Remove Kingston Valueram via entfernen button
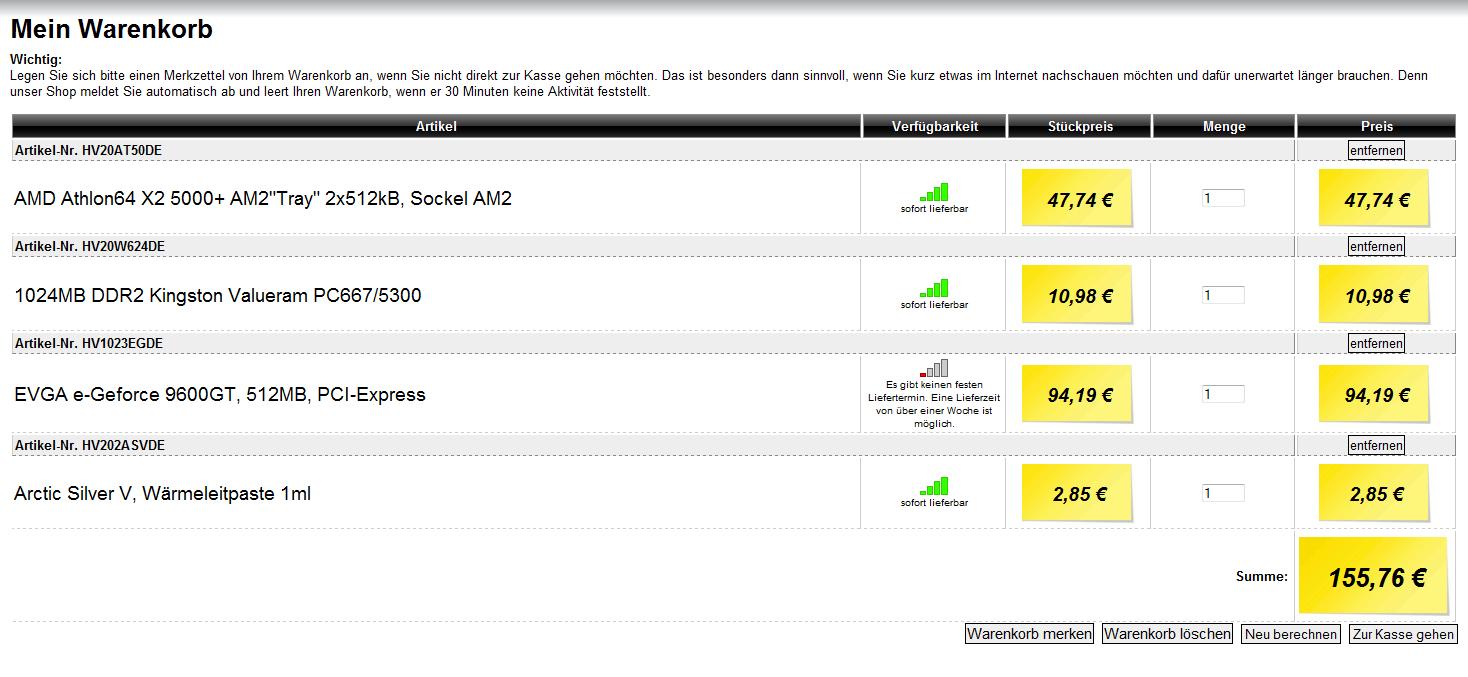The width and height of the screenshot is (1468, 677). click(1376, 246)
